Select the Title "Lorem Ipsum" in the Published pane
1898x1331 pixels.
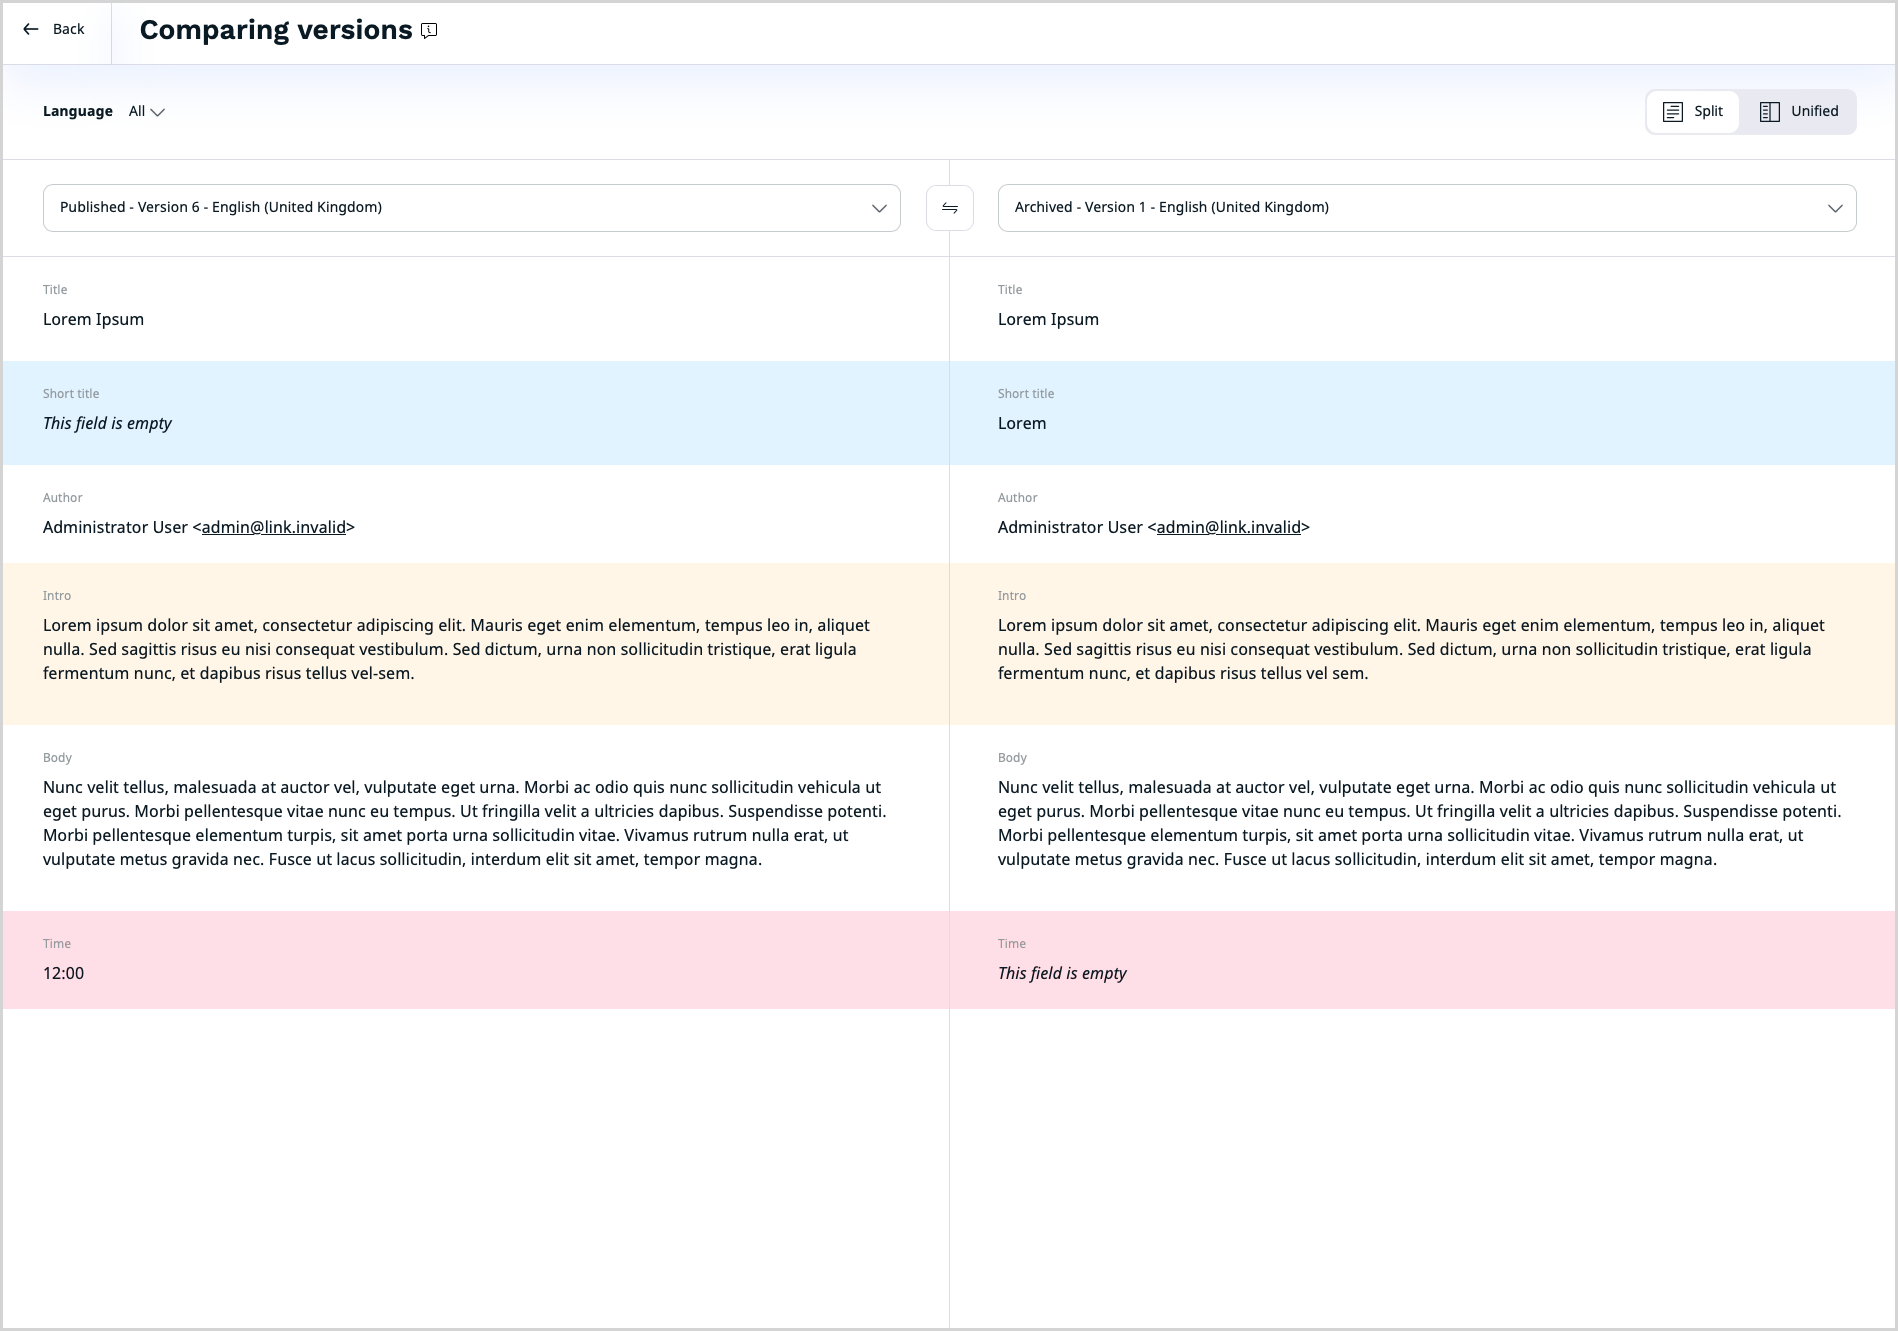[x=93, y=319]
